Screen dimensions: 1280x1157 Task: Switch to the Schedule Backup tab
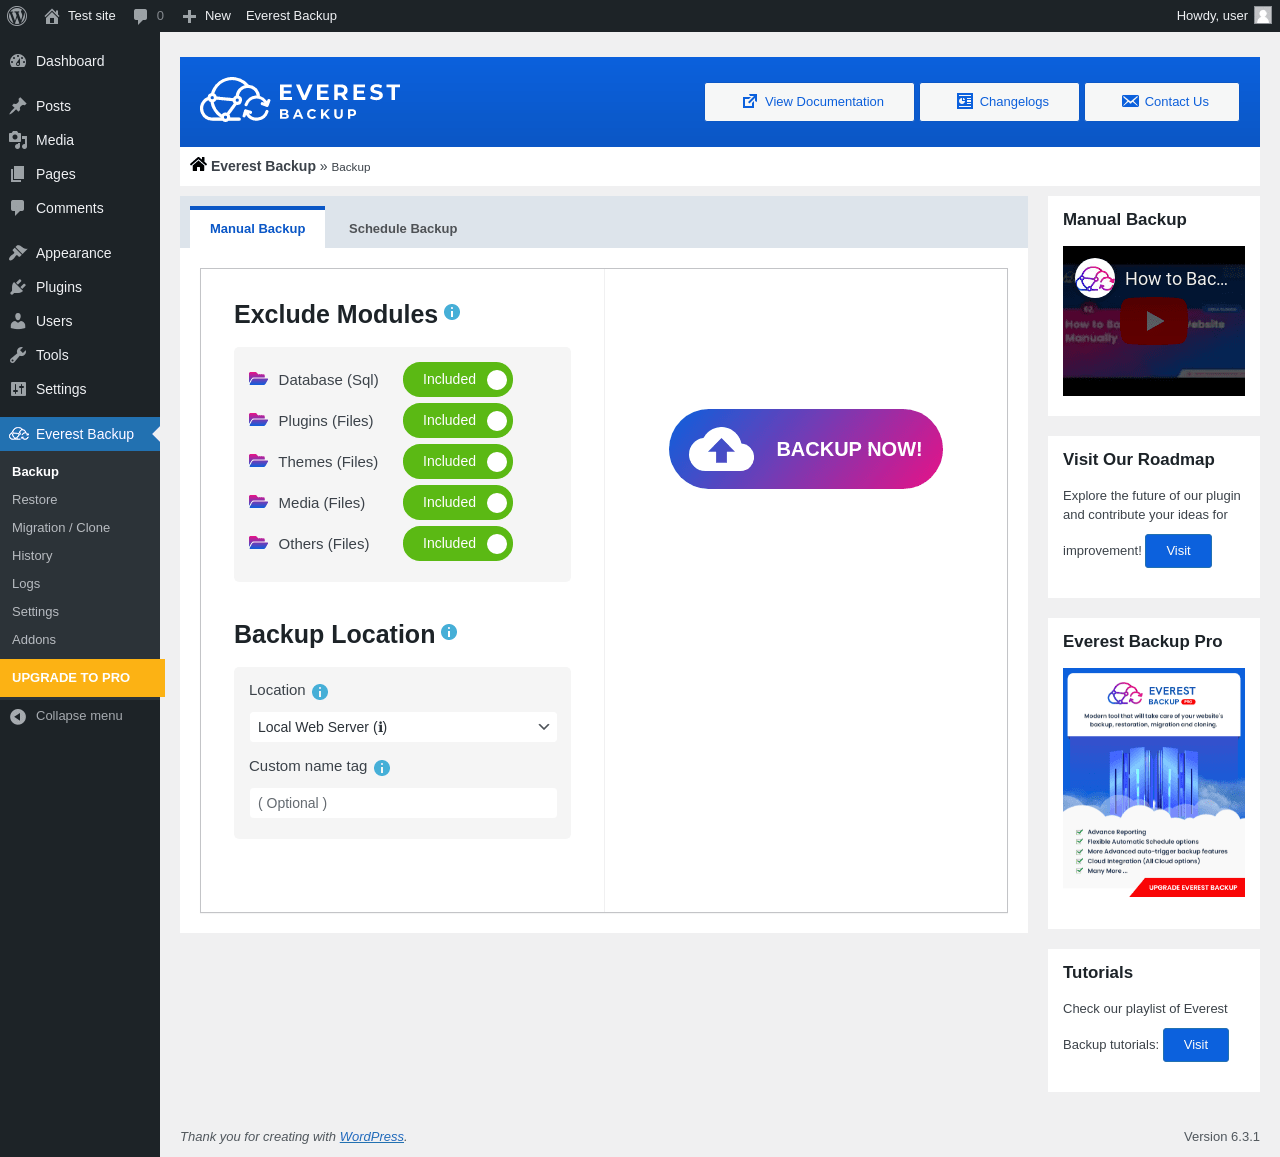[403, 229]
